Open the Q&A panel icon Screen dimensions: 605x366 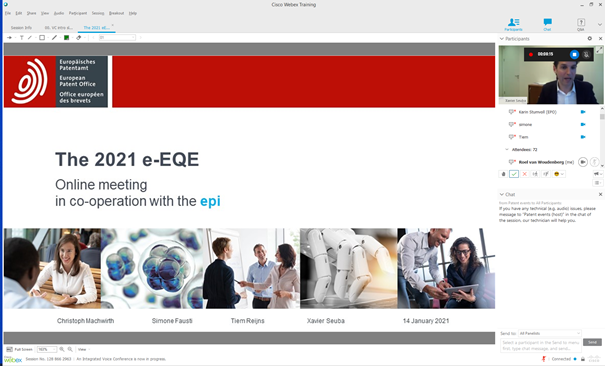click(580, 24)
